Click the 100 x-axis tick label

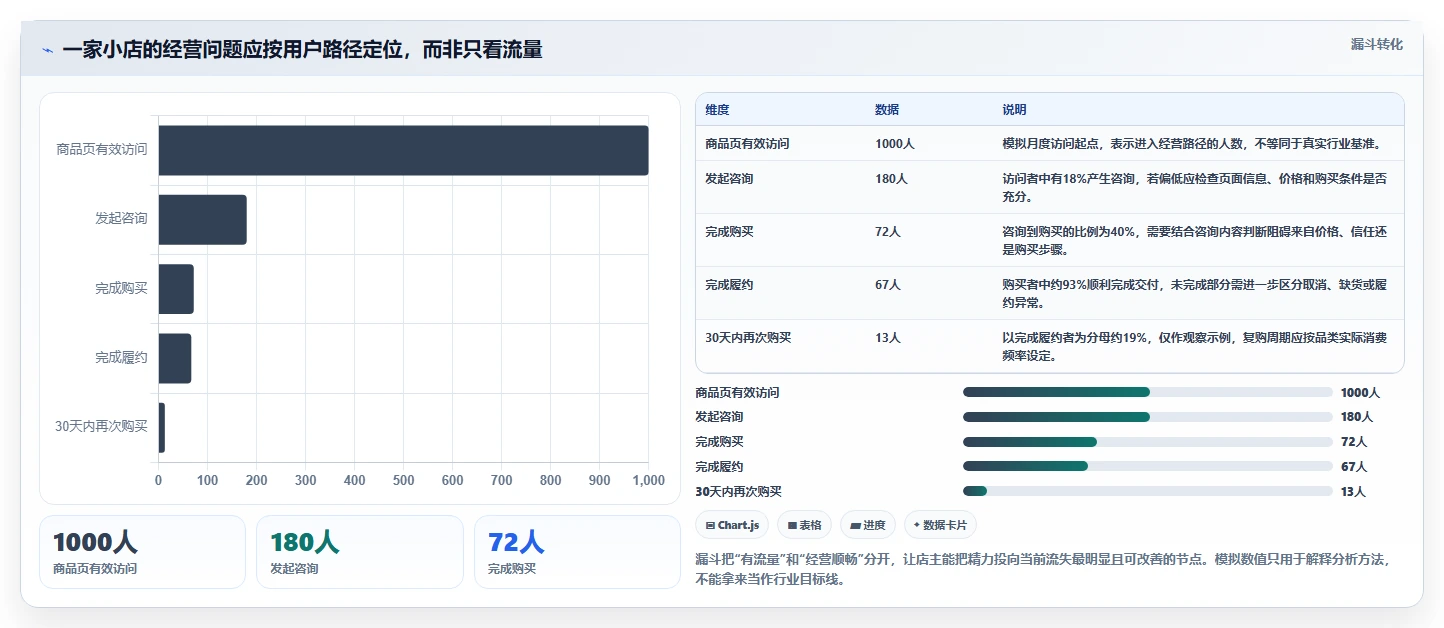click(x=207, y=481)
